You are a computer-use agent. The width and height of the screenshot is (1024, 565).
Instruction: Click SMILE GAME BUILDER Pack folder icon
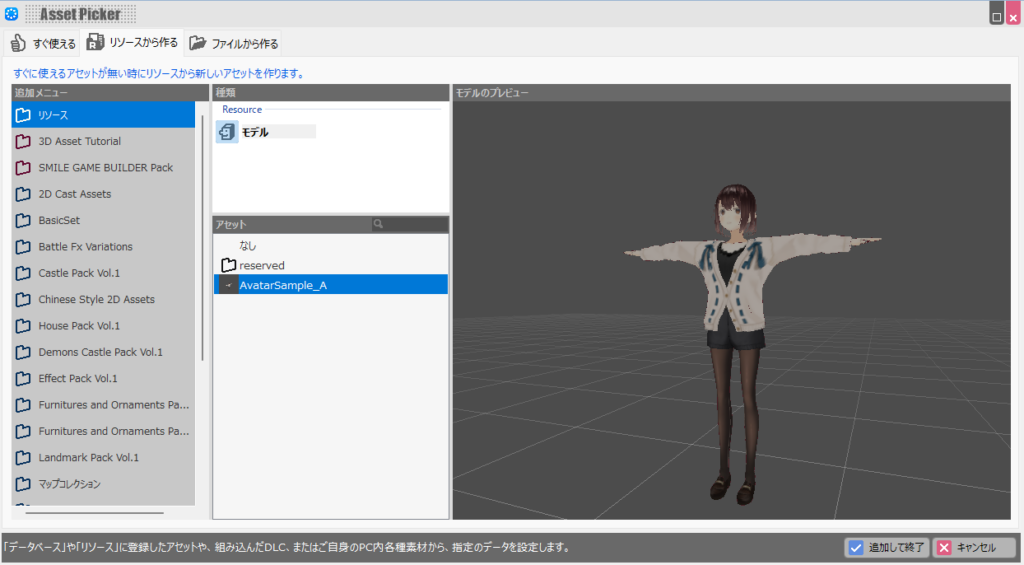coord(23,168)
